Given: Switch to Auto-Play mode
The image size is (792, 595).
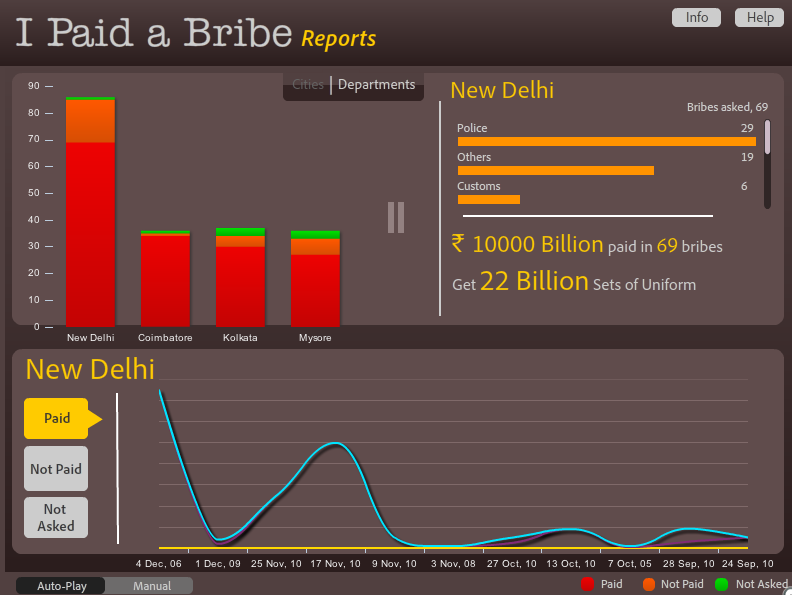Looking at the screenshot, I should pos(61,586).
